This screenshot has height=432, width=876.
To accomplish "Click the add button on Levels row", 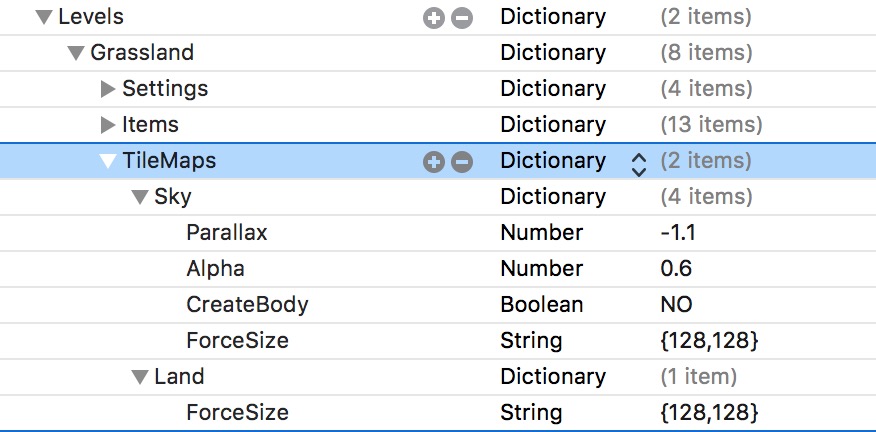I will pyautogui.click(x=433, y=17).
